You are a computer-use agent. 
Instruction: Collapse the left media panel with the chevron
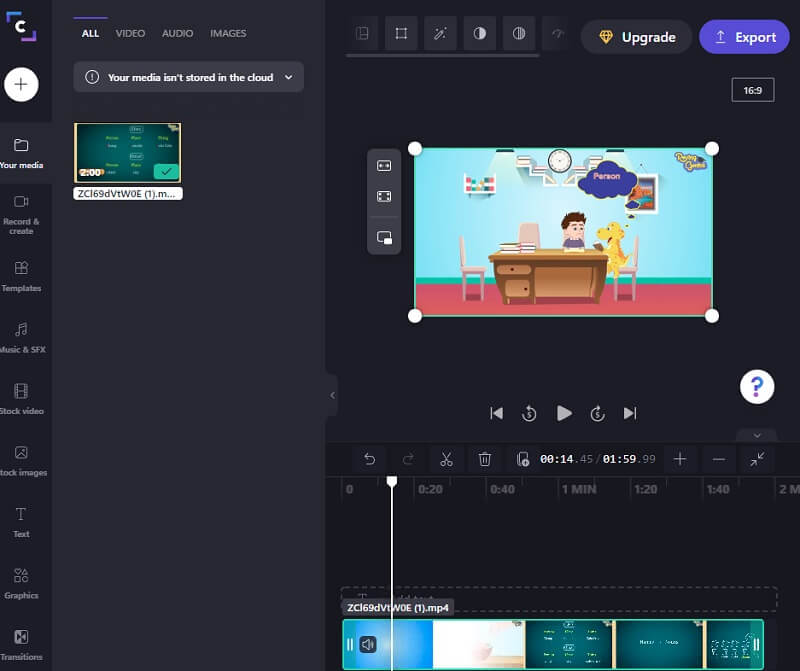pyautogui.click(x=332, y=394)
